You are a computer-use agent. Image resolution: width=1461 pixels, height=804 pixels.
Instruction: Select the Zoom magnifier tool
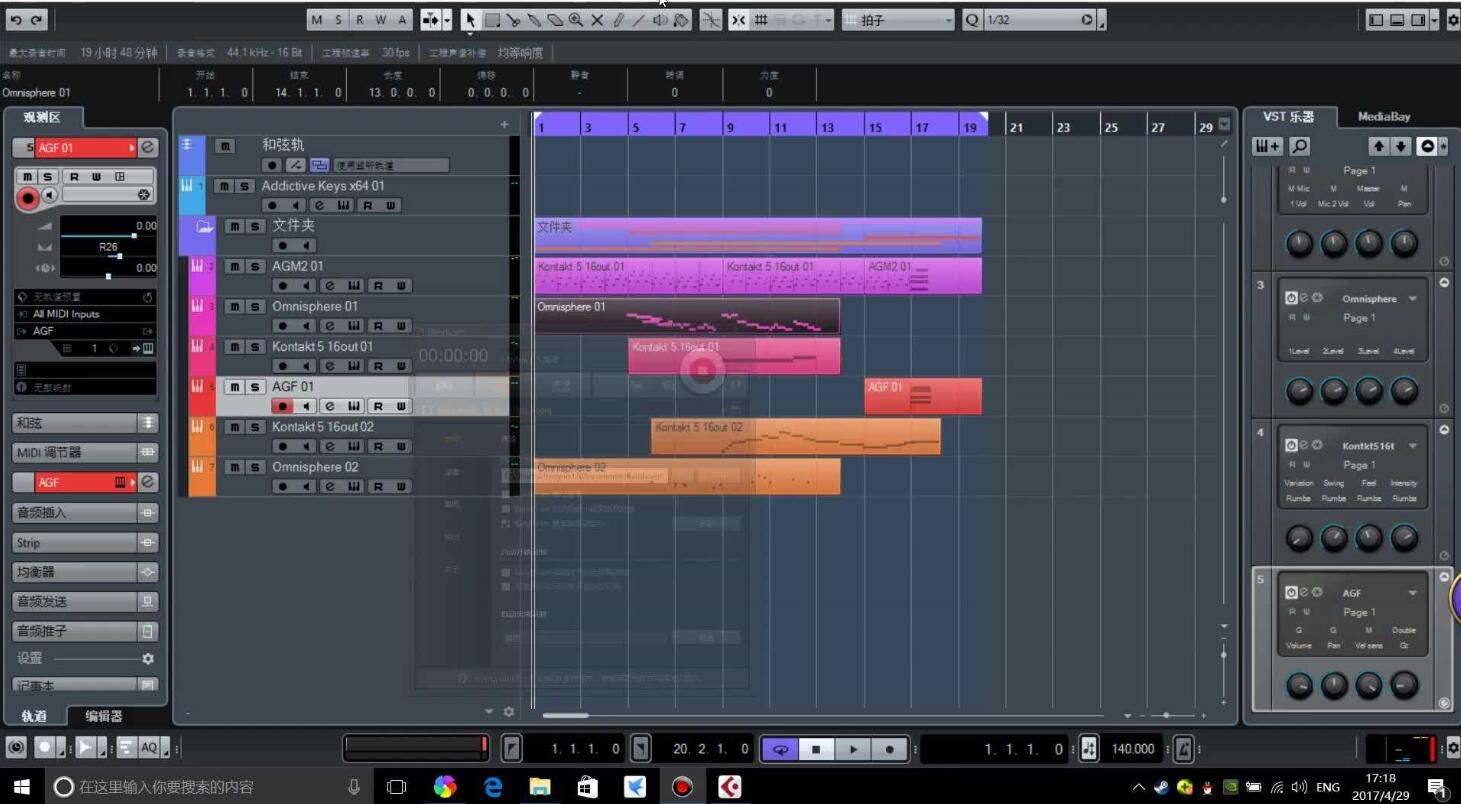click(576, 20)
